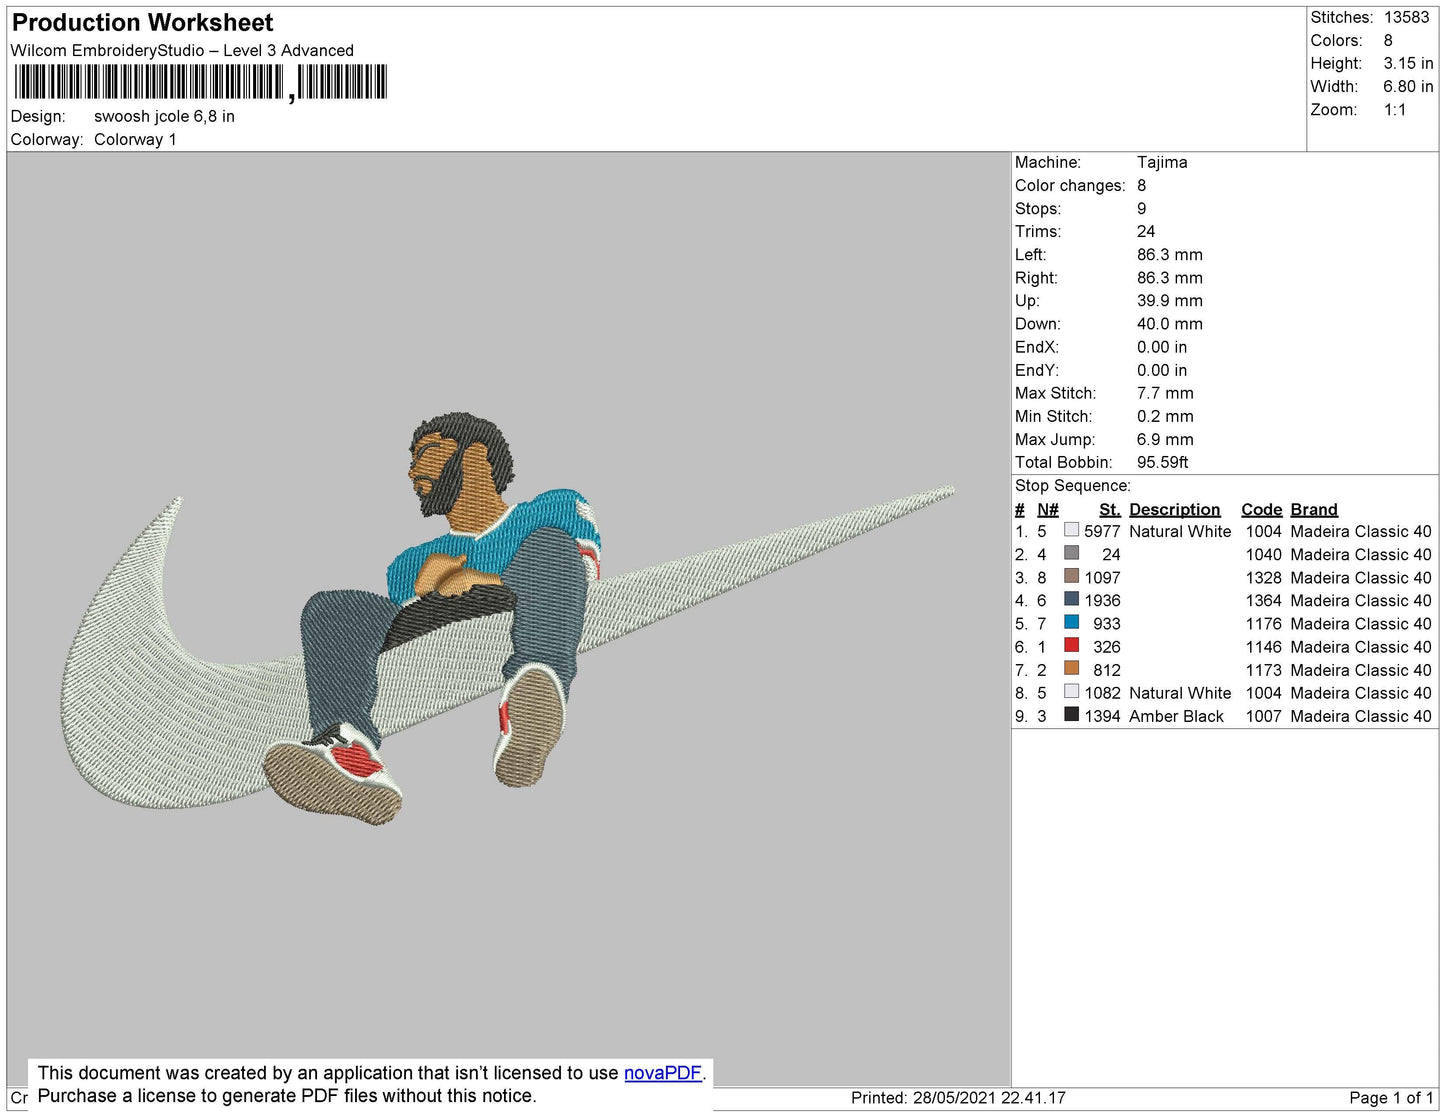Click the Down value 40.0 mm
This screenshot has height=1117, width=1445.
click(1170, 324)
